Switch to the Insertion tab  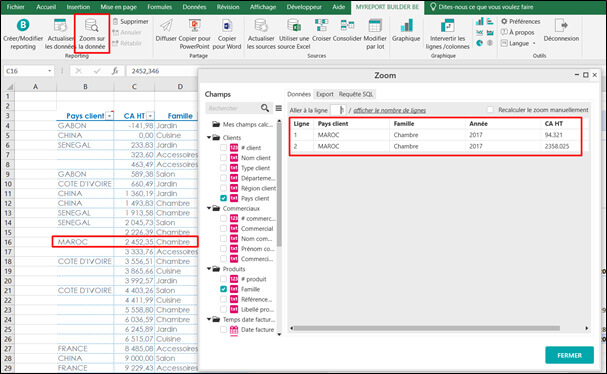[78, 7]
